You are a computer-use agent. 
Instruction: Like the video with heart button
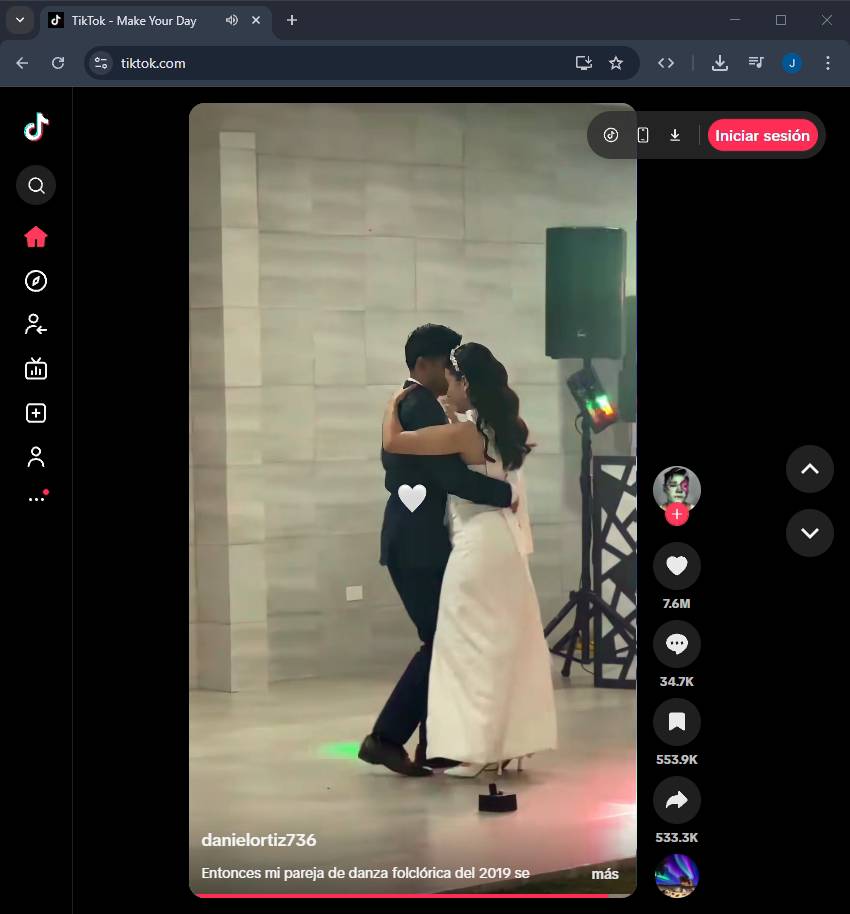(677, 566)
